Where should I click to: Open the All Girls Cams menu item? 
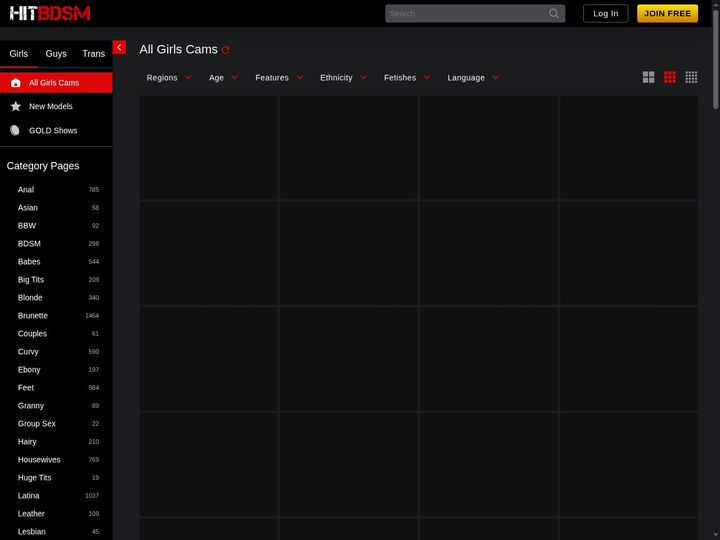coord(56,83)
